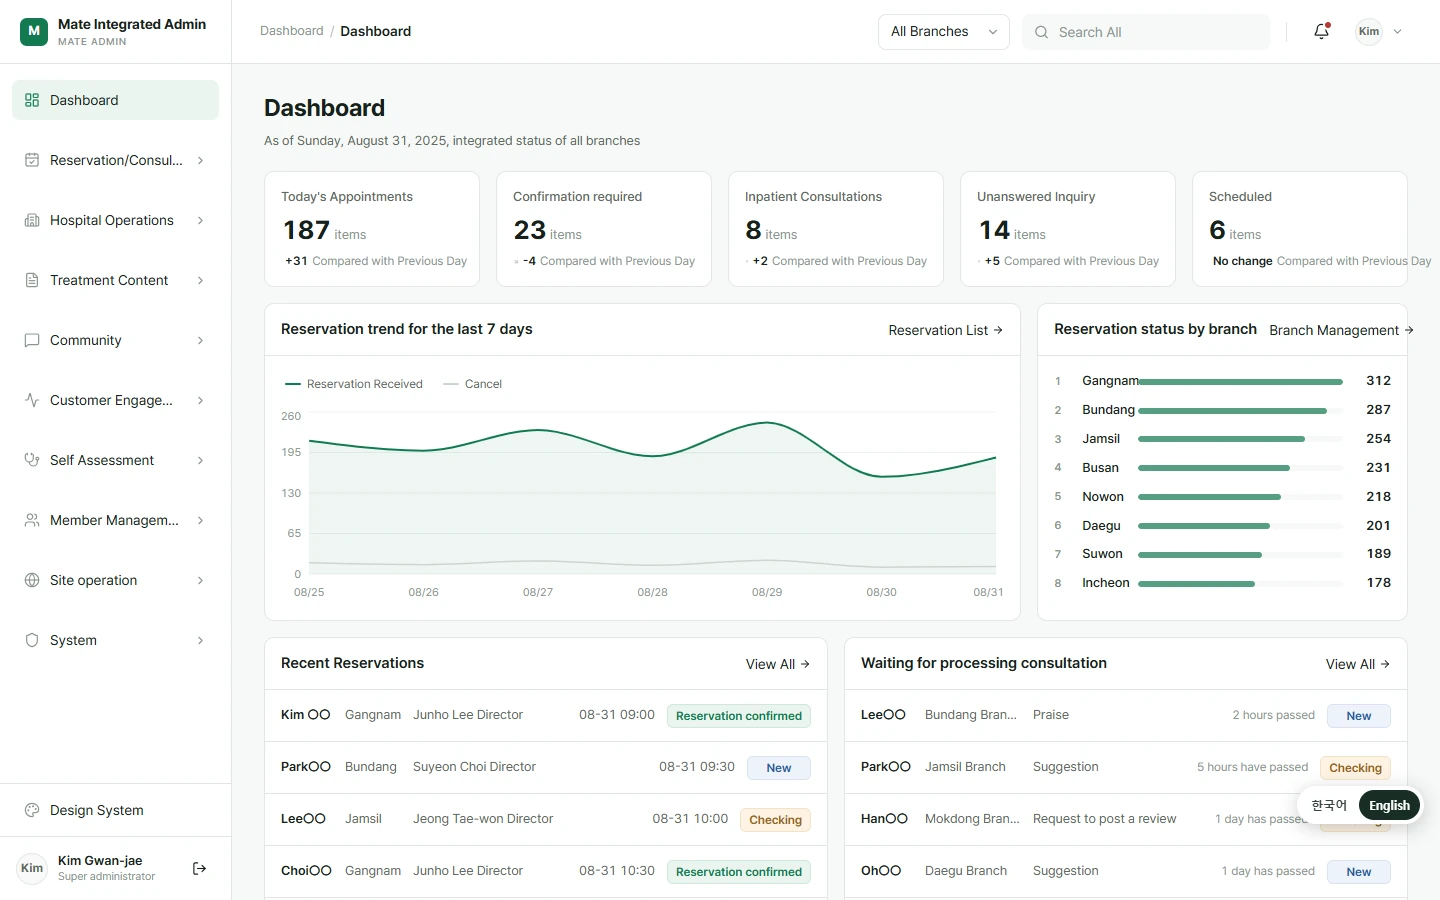Click the Dashboard grid icon in sidebar
This screenshot has width=1440, height=900.
(x=32, y=100)
